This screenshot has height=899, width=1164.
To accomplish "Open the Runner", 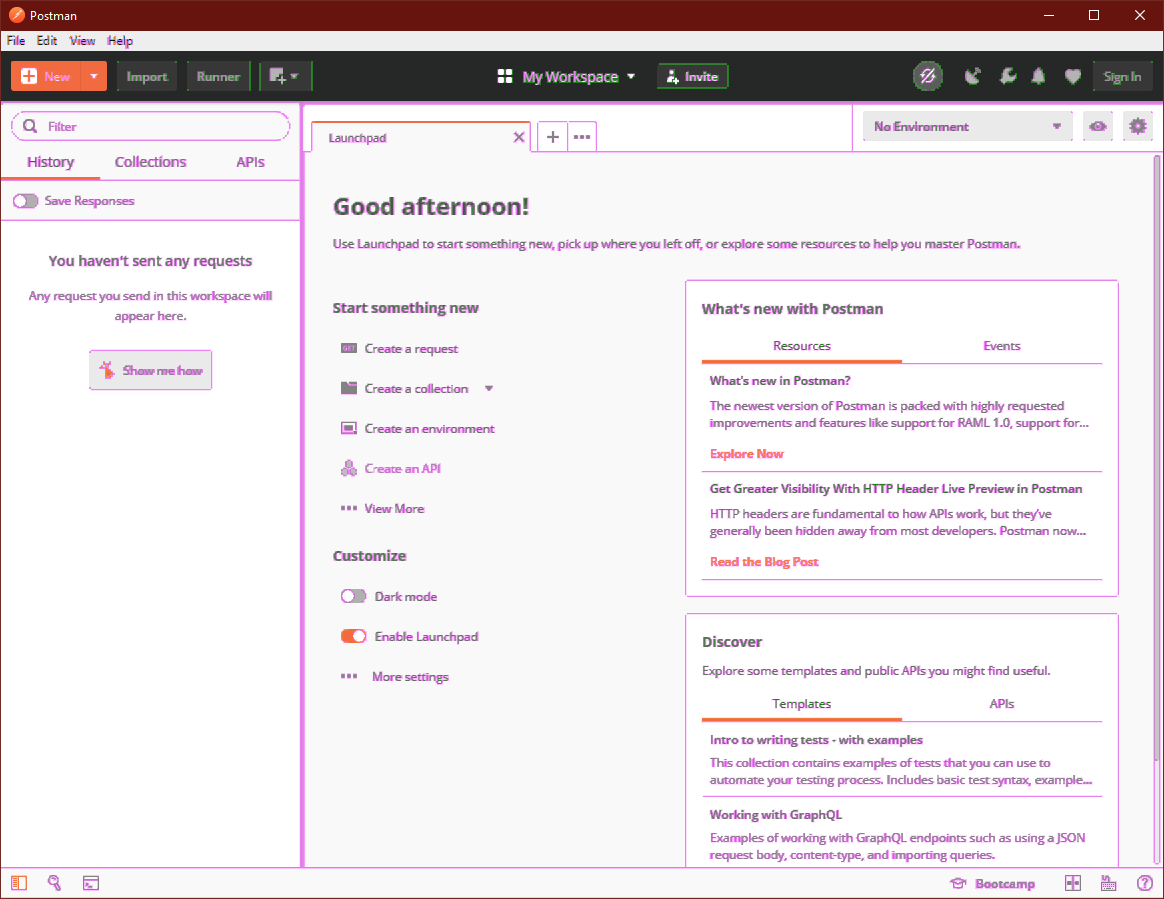I will (218, 76).
